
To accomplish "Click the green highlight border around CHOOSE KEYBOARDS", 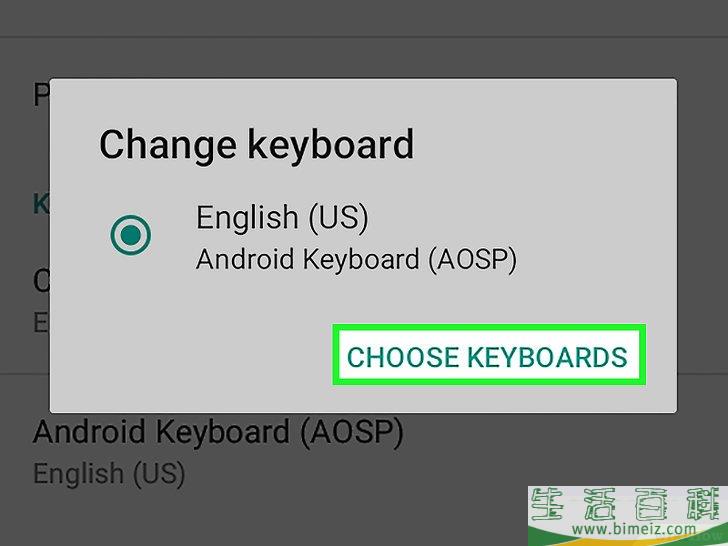I will coord(489,327).
